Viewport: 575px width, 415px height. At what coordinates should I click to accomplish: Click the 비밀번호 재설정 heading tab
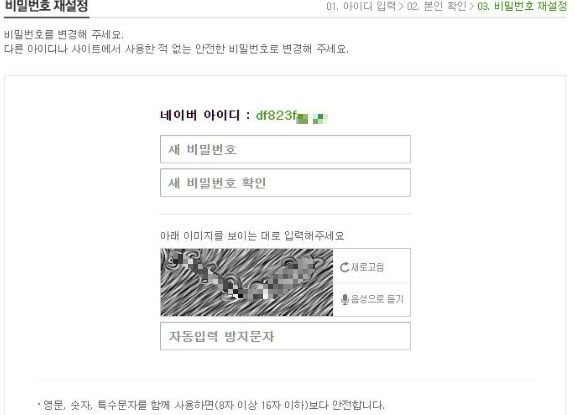pyautogui.click(x=46, y=7)
